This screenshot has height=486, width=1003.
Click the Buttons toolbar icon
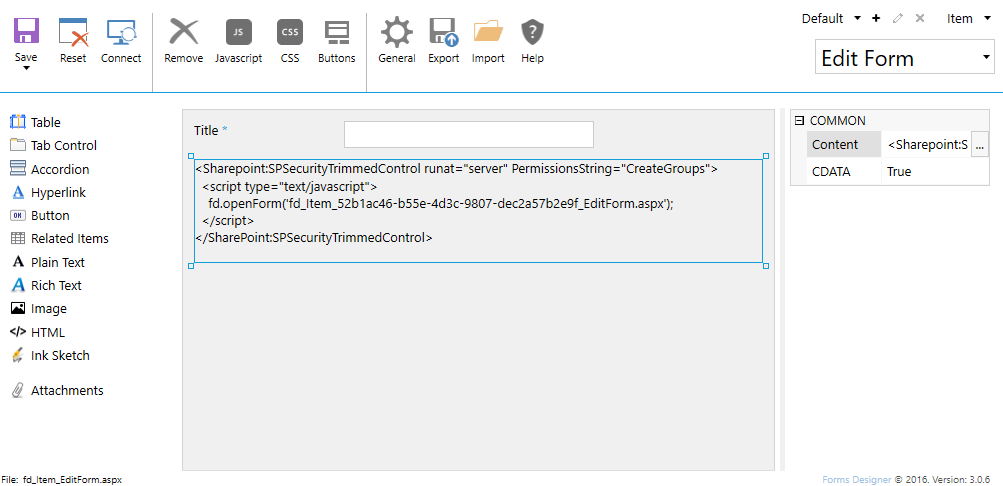336,32
